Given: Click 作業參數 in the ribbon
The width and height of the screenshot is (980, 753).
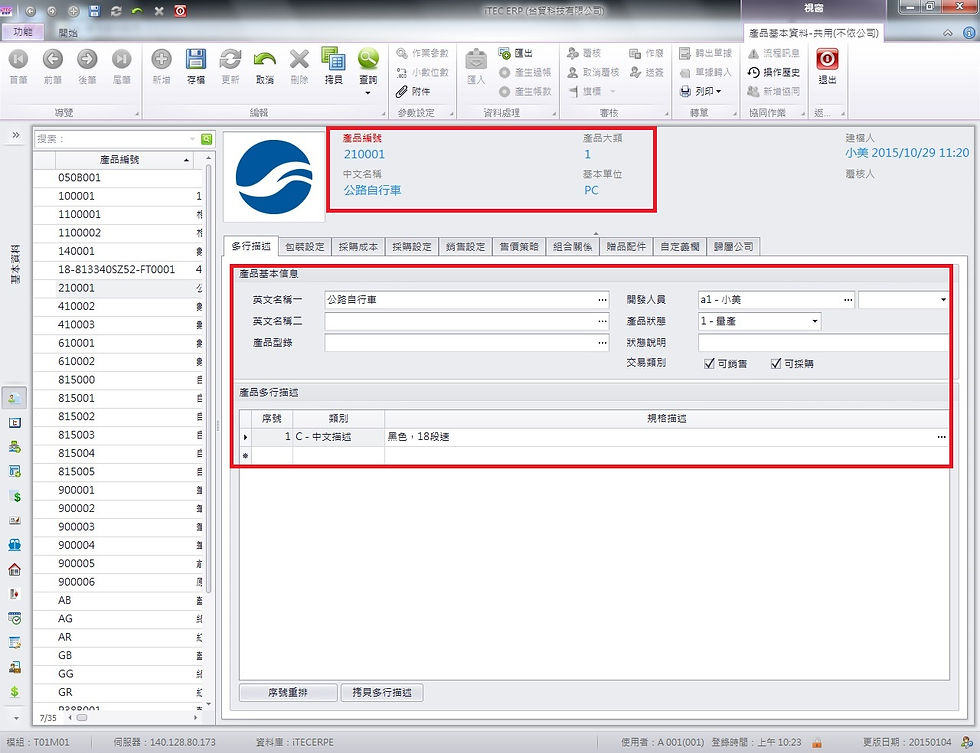Looking at the screenshot, I should click(422, 53).
